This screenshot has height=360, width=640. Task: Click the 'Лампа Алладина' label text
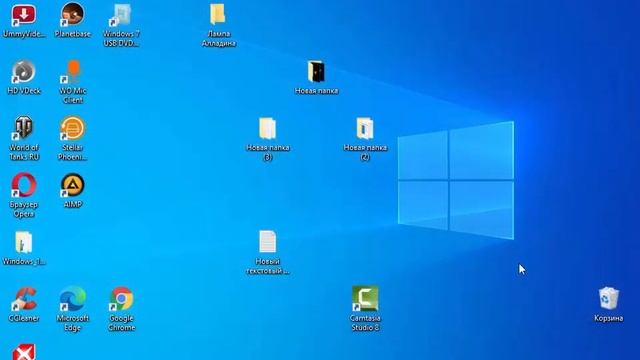tap(219, 38)
